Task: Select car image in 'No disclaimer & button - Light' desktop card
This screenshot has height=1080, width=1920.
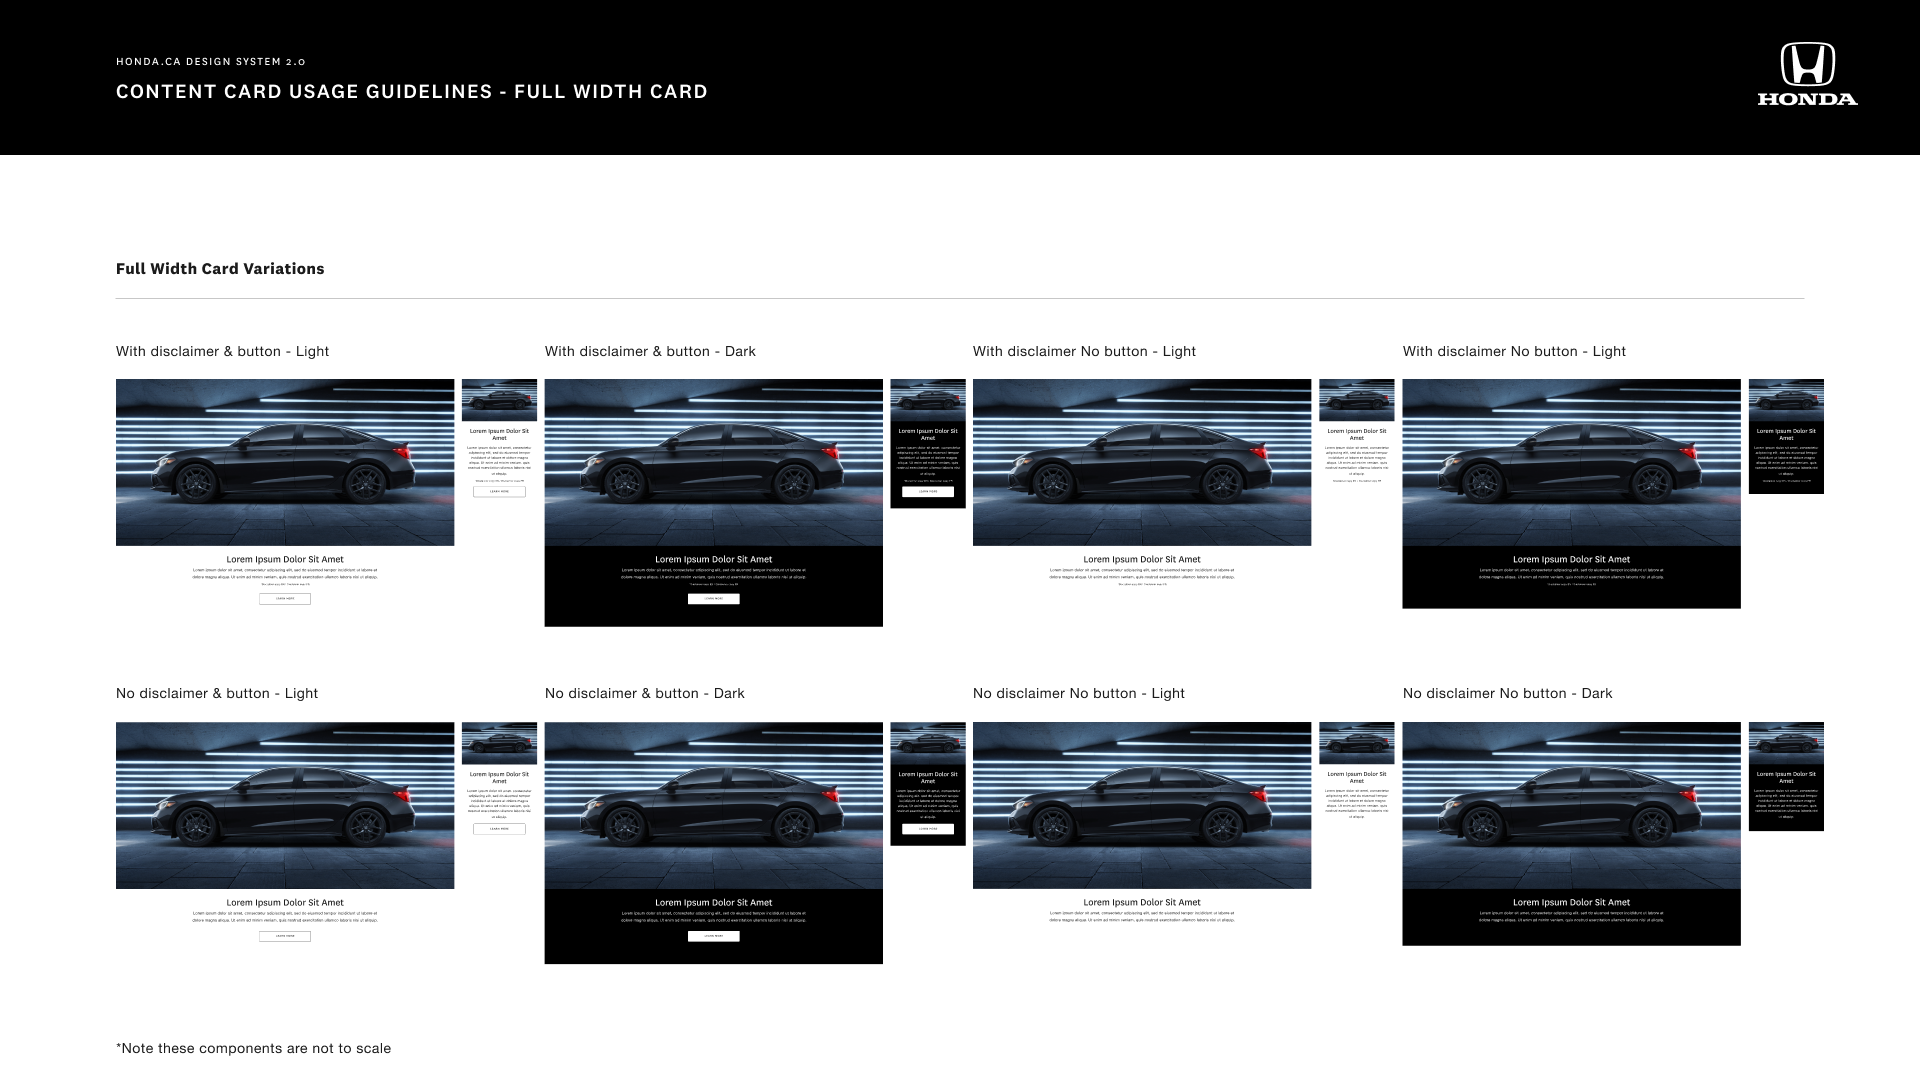Action: pos(285,805)
